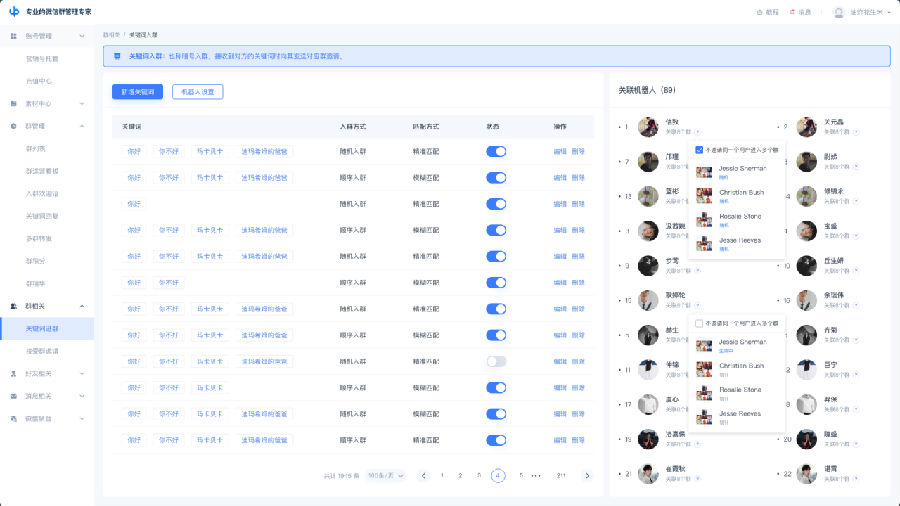The image size is (900, 506).
Task: Uncheck the checked box in upper robot popup
Action: coord(699,150)
